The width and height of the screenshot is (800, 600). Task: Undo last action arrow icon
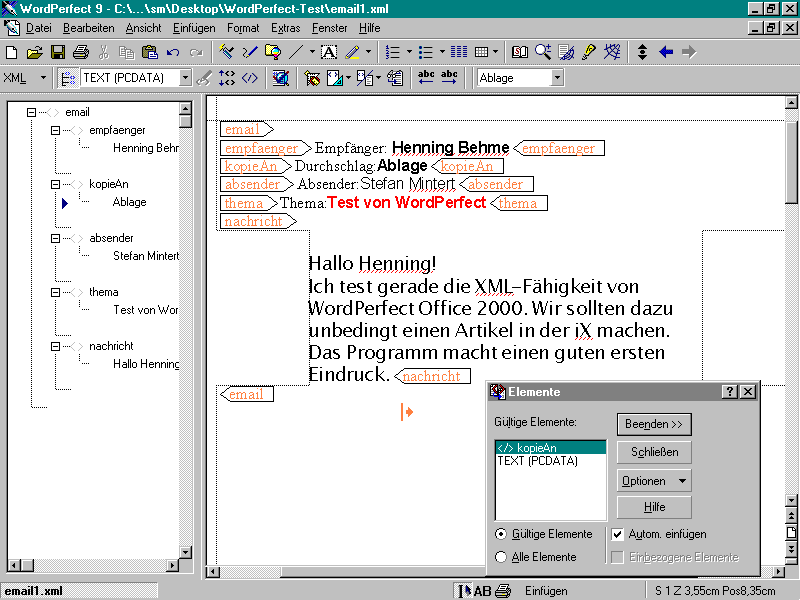tap(173, 52)
